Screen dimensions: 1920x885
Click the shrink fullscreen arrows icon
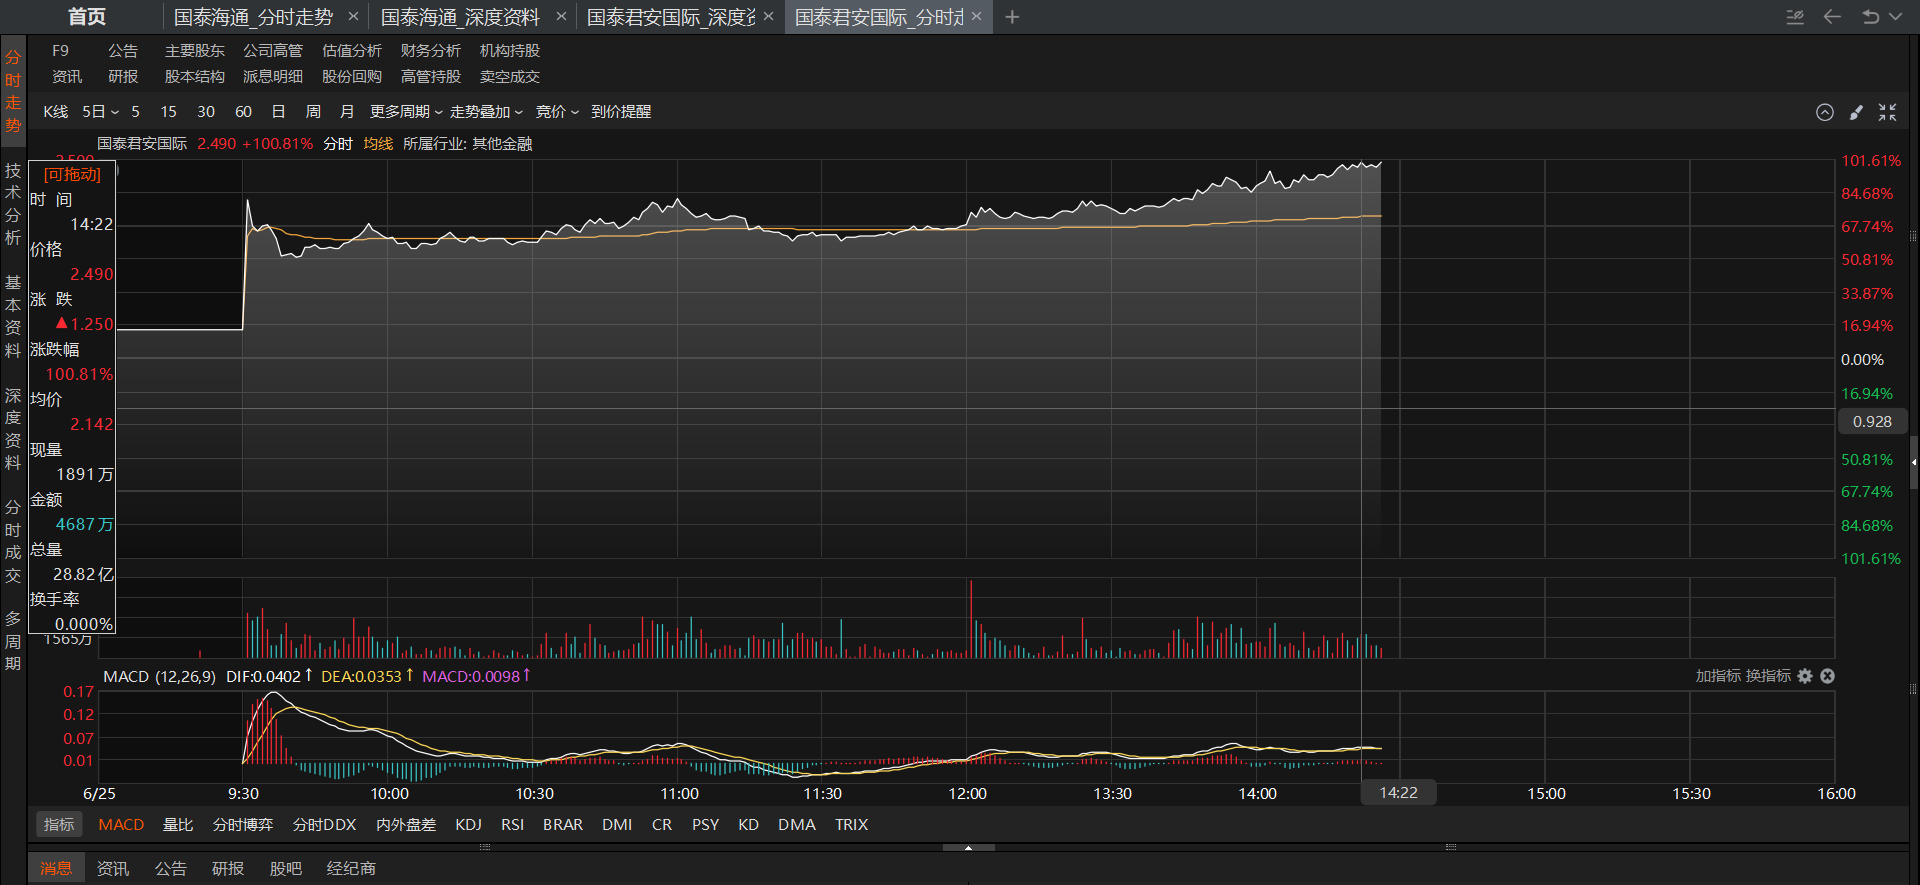1887,112
